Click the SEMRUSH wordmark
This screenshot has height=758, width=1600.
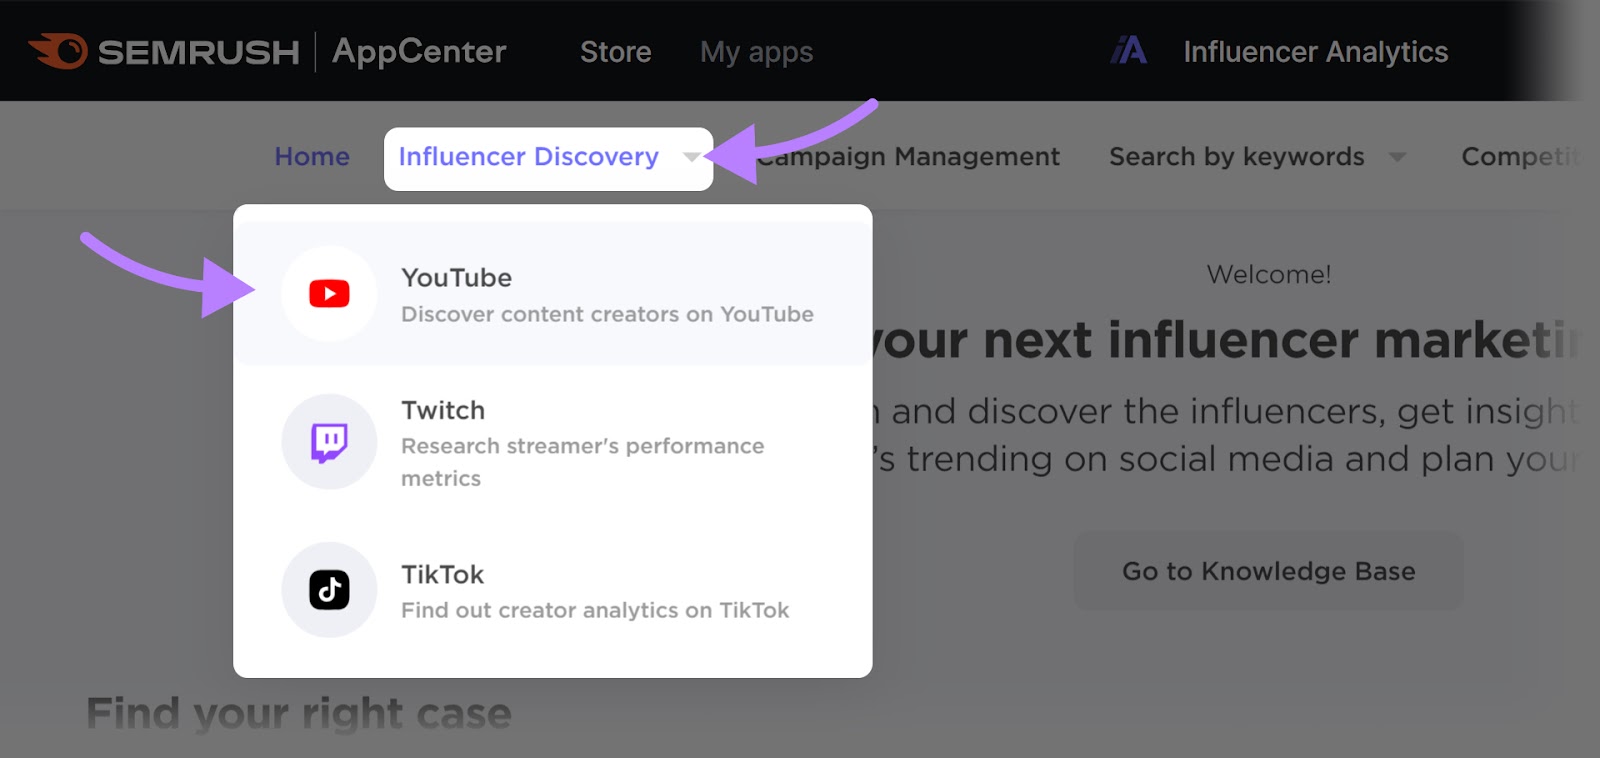(x=198, y=52)
